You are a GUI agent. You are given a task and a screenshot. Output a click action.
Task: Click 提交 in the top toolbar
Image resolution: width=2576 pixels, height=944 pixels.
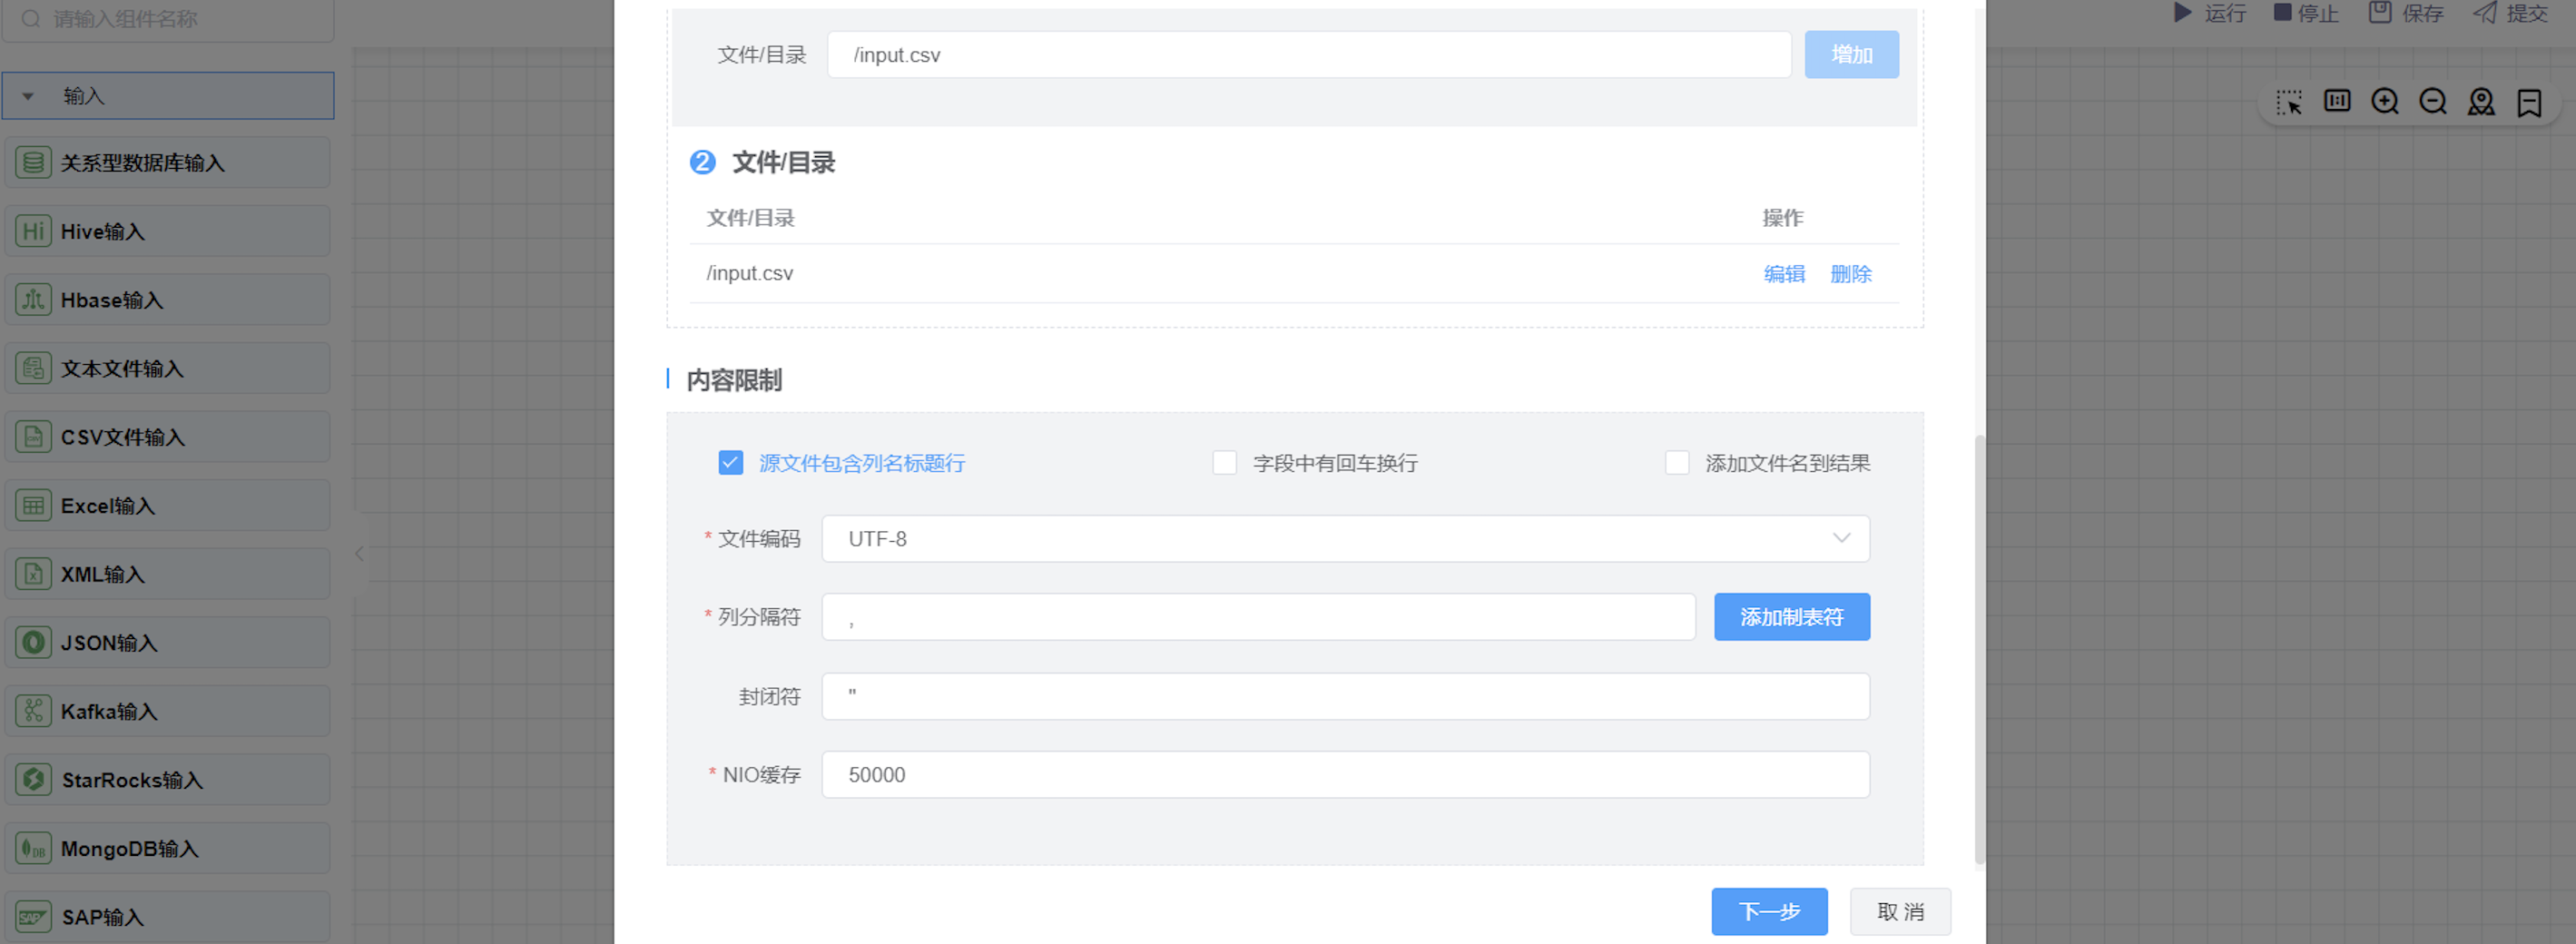2510,13
